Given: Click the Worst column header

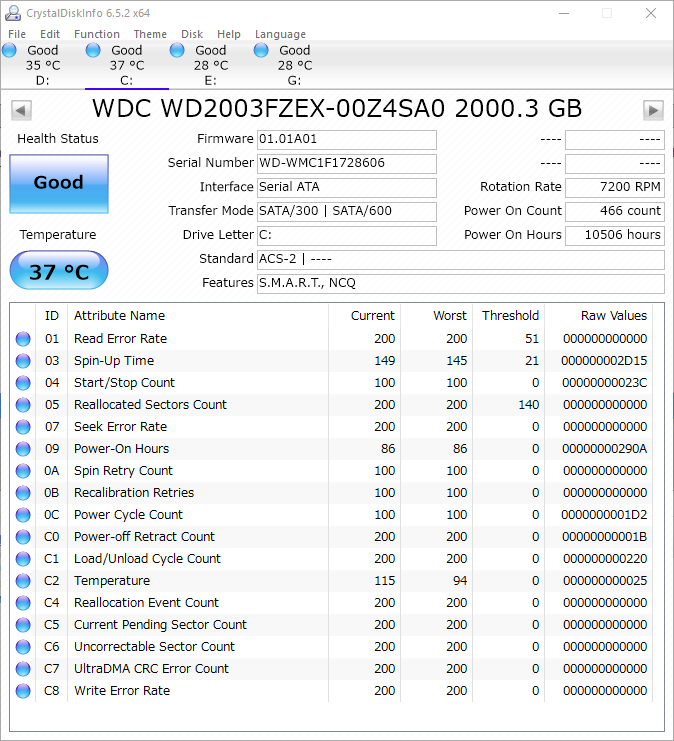Looking at the screenshot, I should pyautogui.click(x=436, y=316).
